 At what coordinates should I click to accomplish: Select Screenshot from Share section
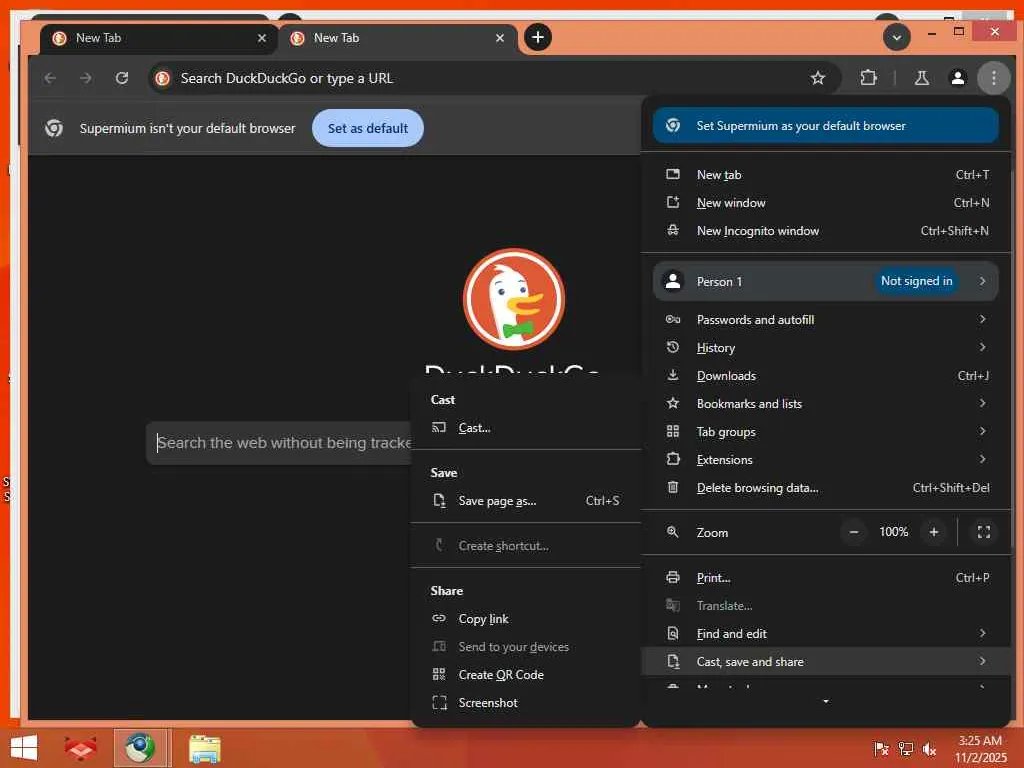526,703
